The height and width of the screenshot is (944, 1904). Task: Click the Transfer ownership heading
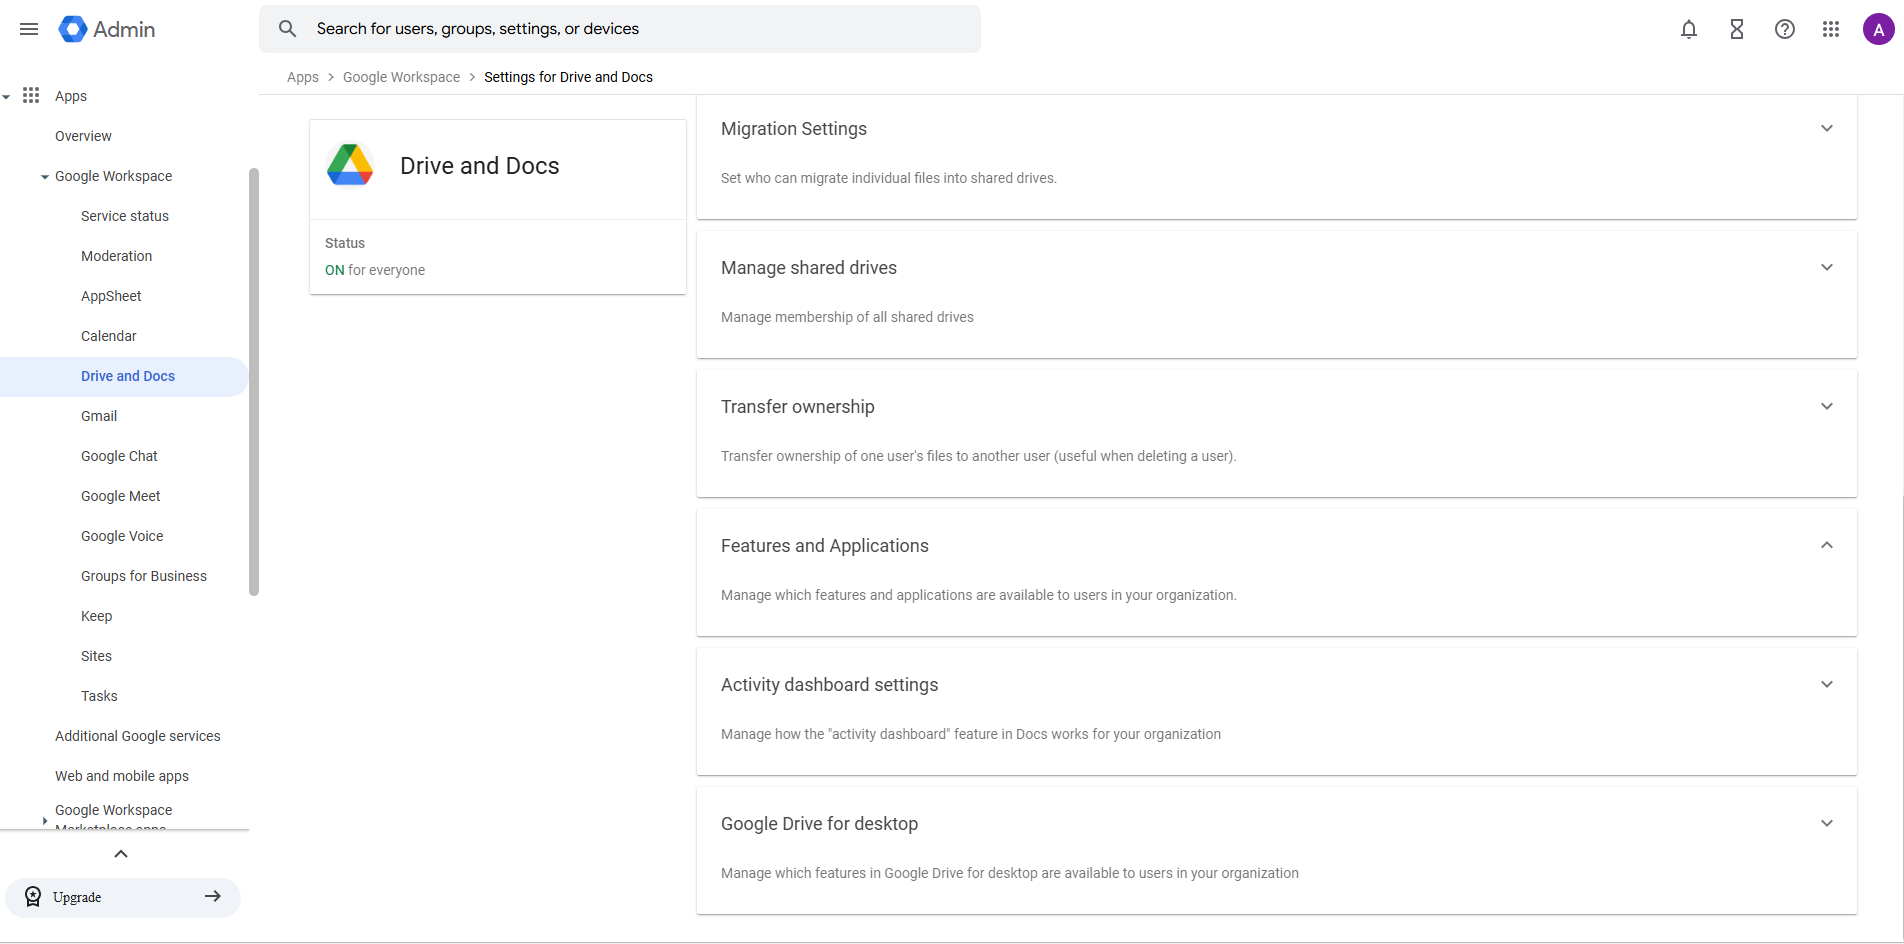pyautogui.click(x=798, y=407)
